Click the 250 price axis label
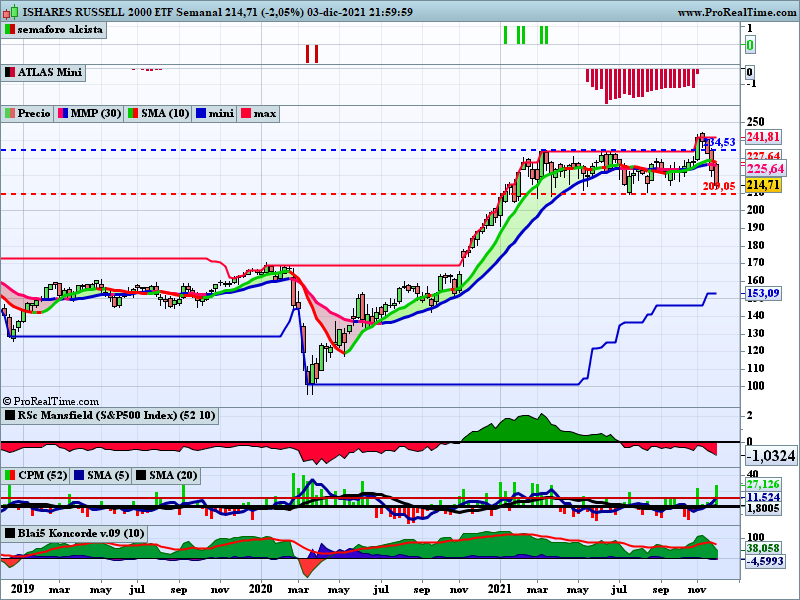Screen dimensions: 800x600 tap(755, 122)
